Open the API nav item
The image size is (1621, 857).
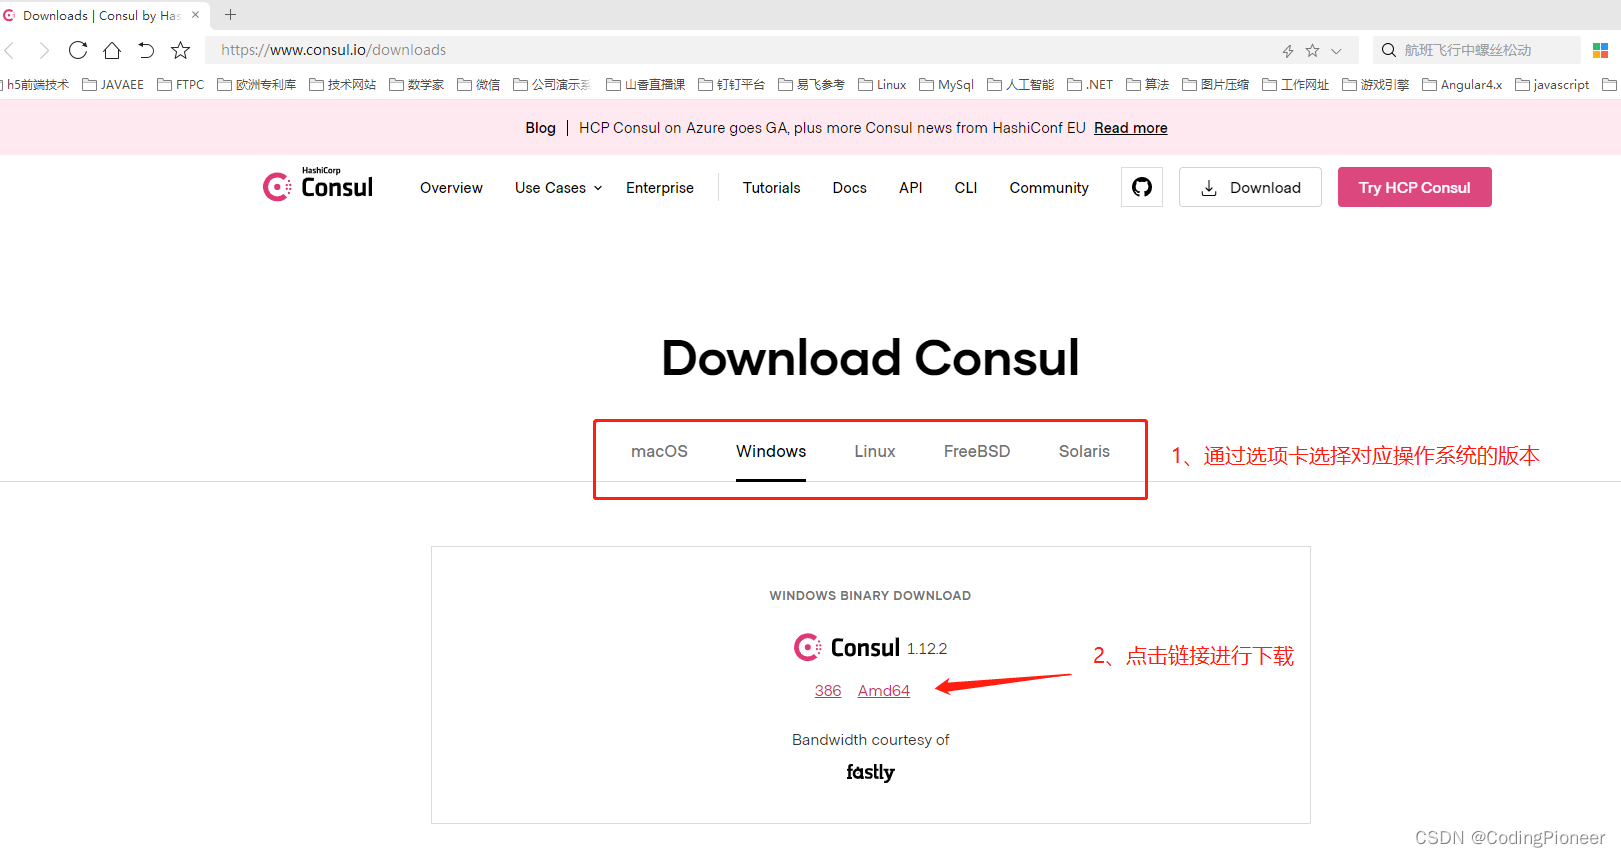tap(910, 188)
